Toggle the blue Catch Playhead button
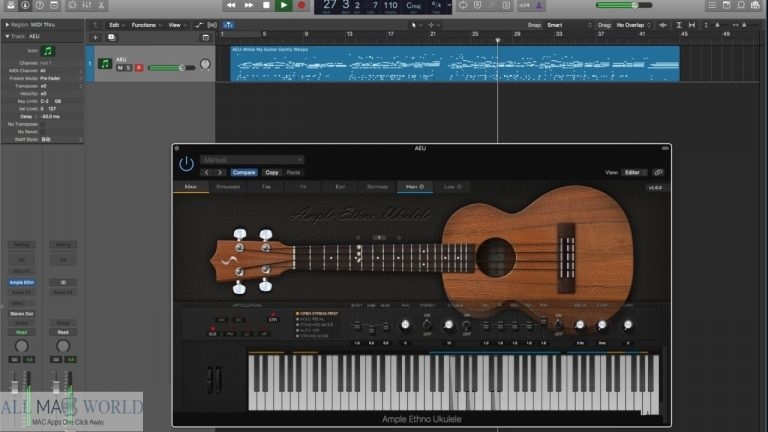Viewport: 768px width, 432px height. [x=228, y=25]
